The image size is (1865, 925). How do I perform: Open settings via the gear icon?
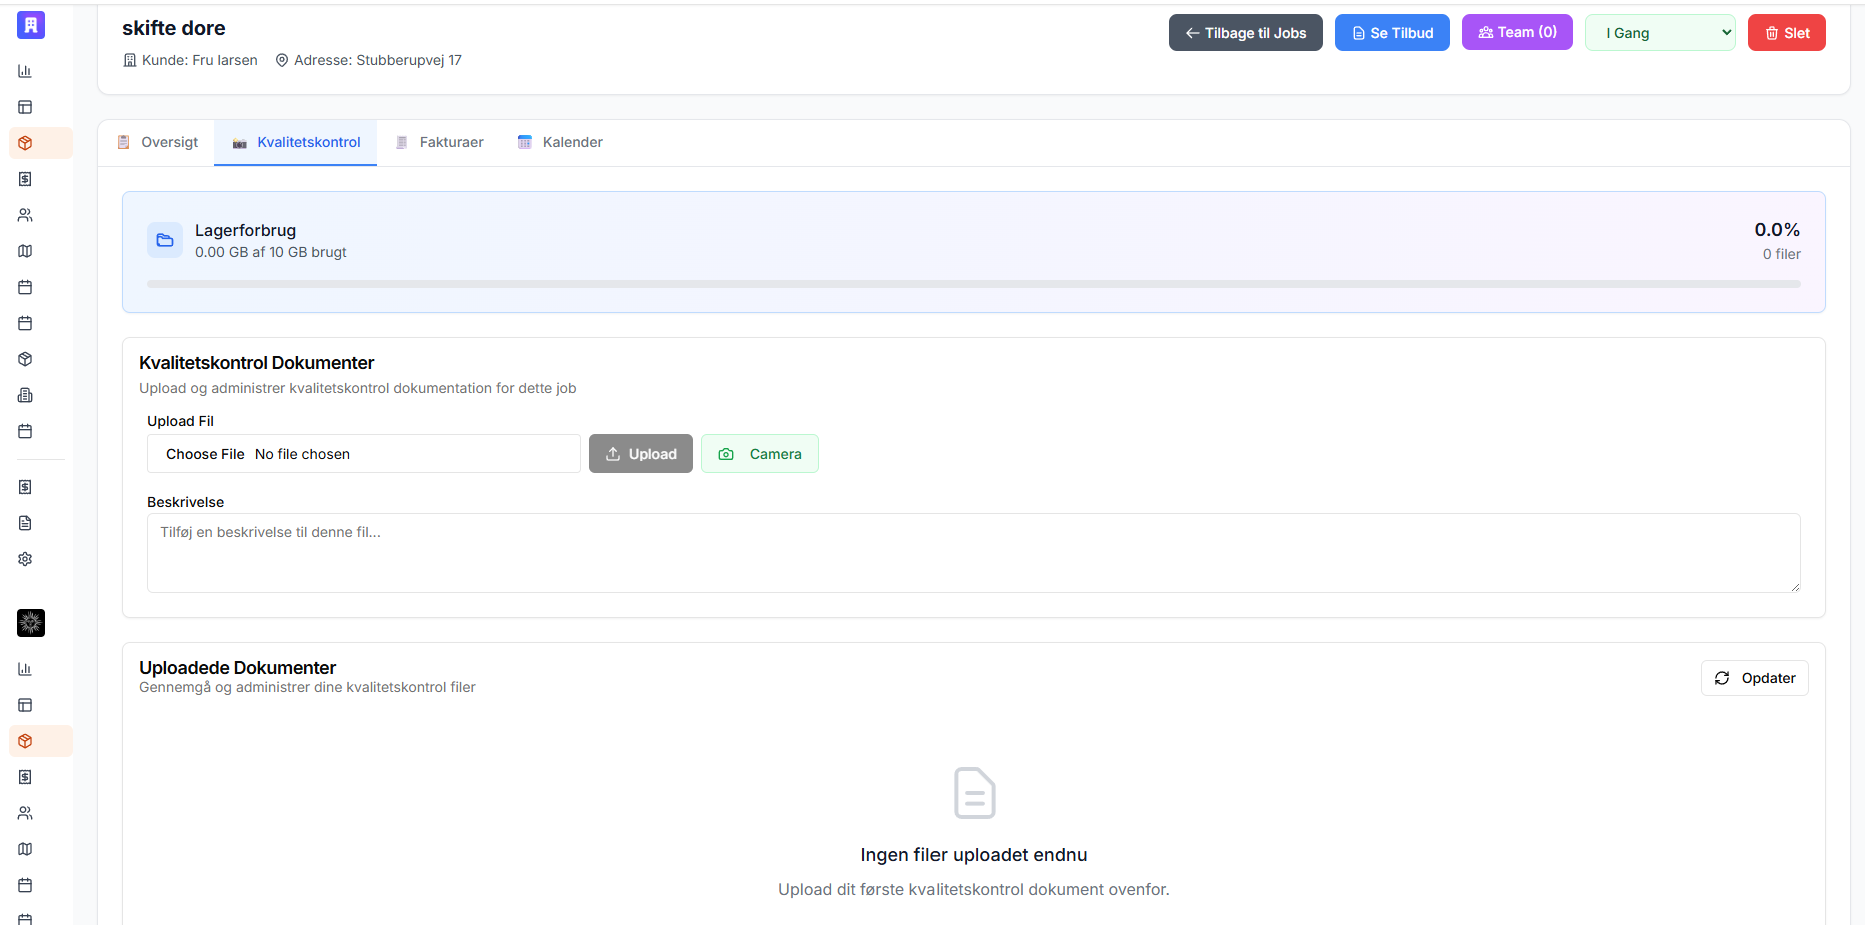25,559
